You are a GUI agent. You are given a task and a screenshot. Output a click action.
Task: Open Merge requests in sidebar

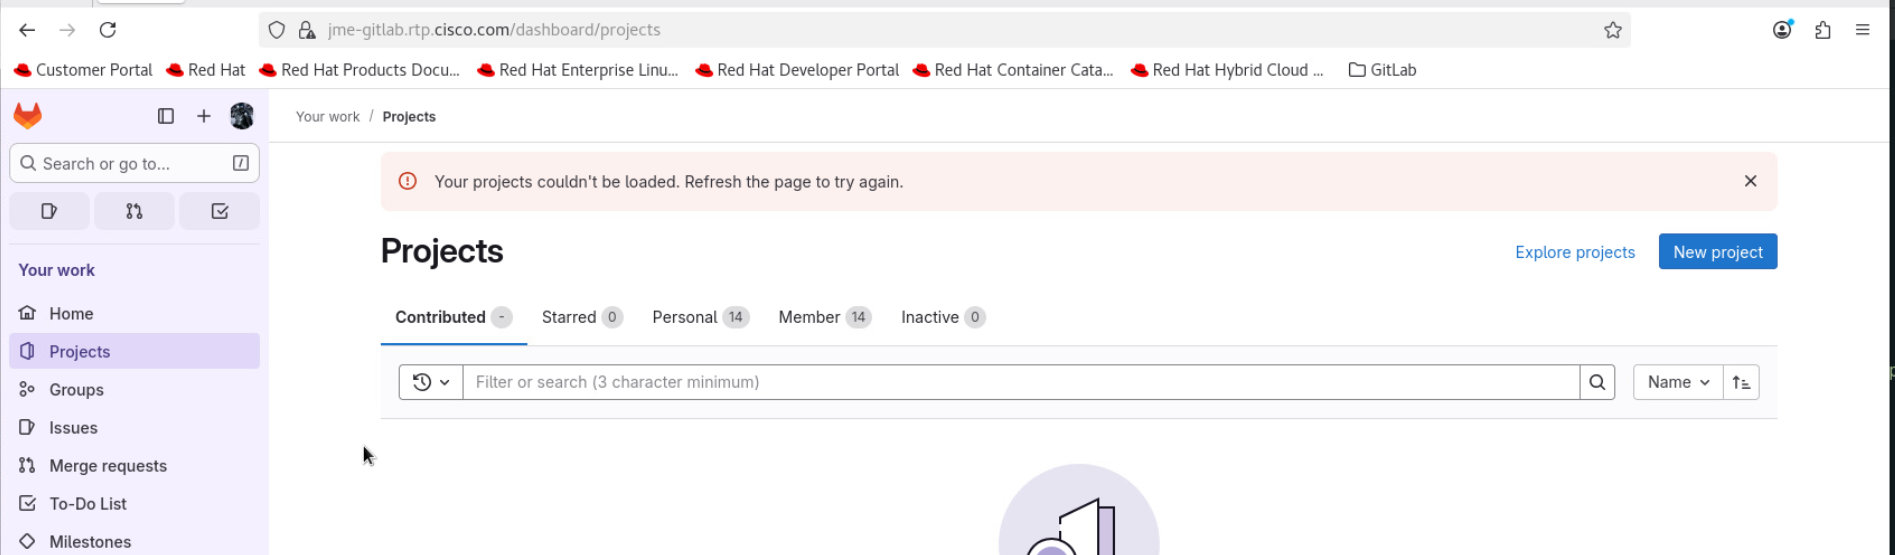point(134,465)
